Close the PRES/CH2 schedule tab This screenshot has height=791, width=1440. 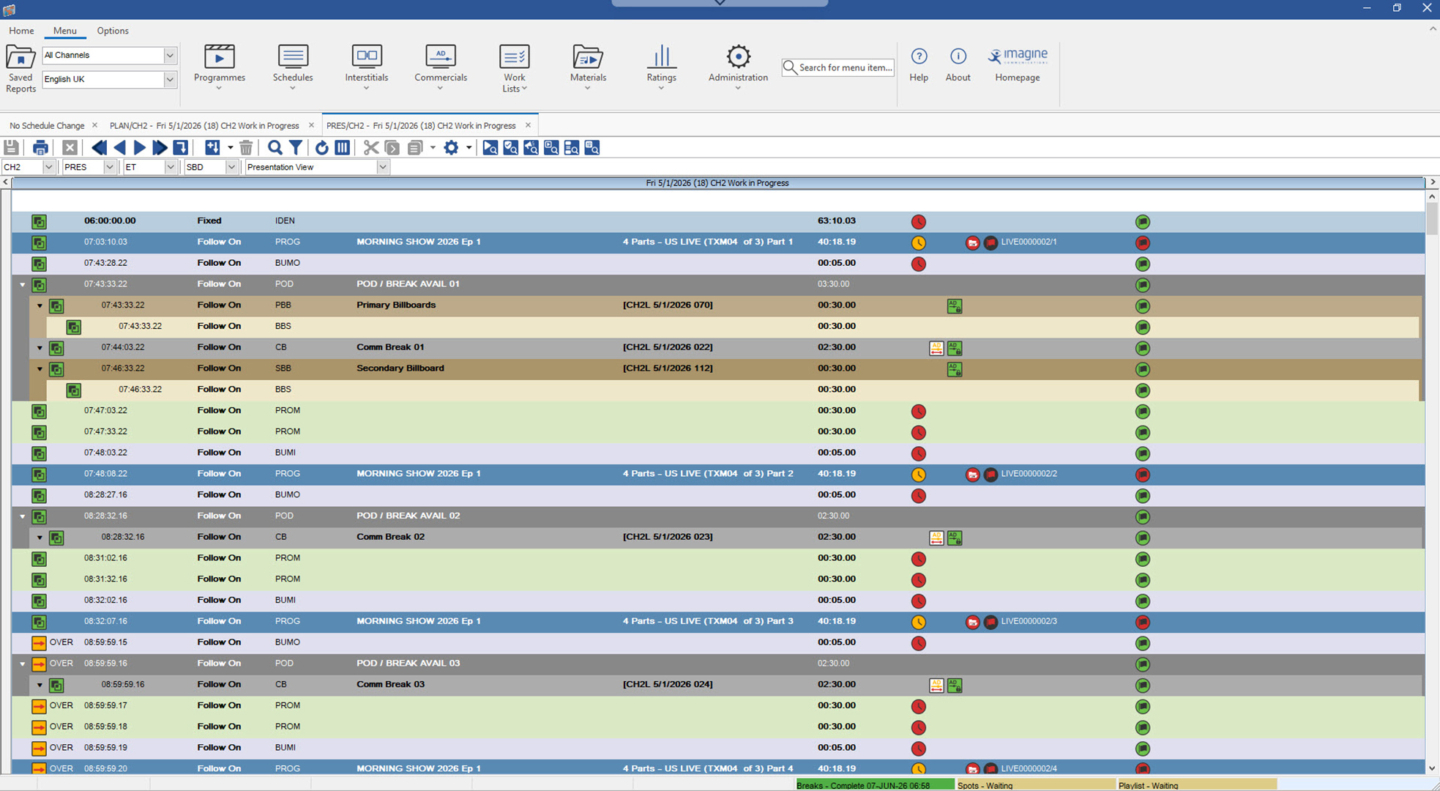pyautogui.click(x=528, y=126)
